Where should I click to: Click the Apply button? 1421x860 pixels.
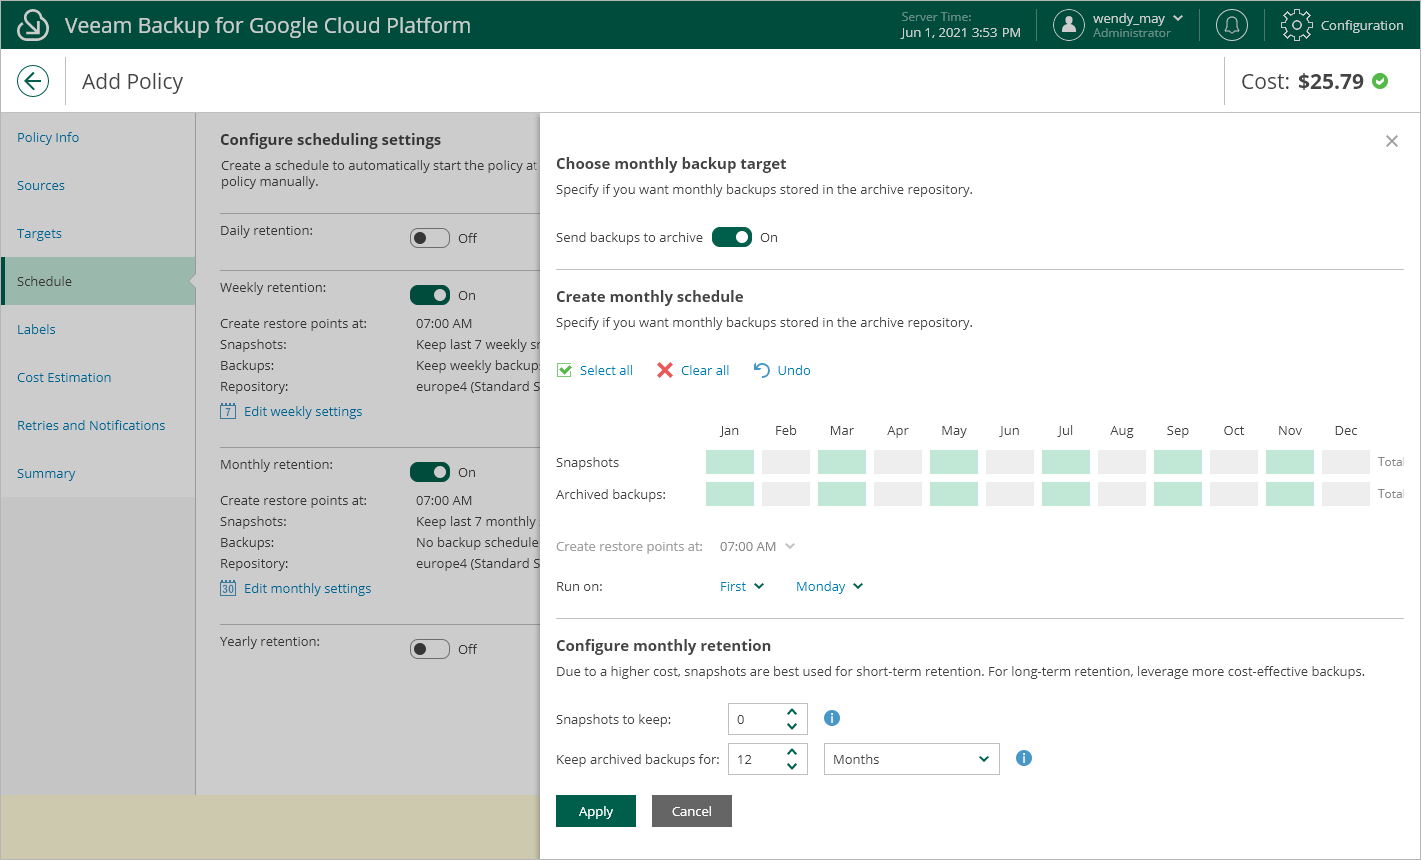596,811
